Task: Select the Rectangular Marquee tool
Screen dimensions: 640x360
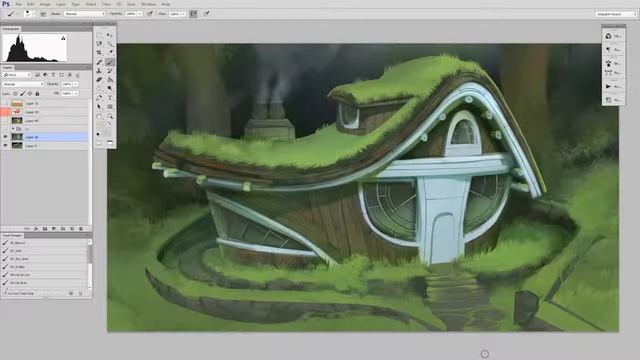Action: 99,35
